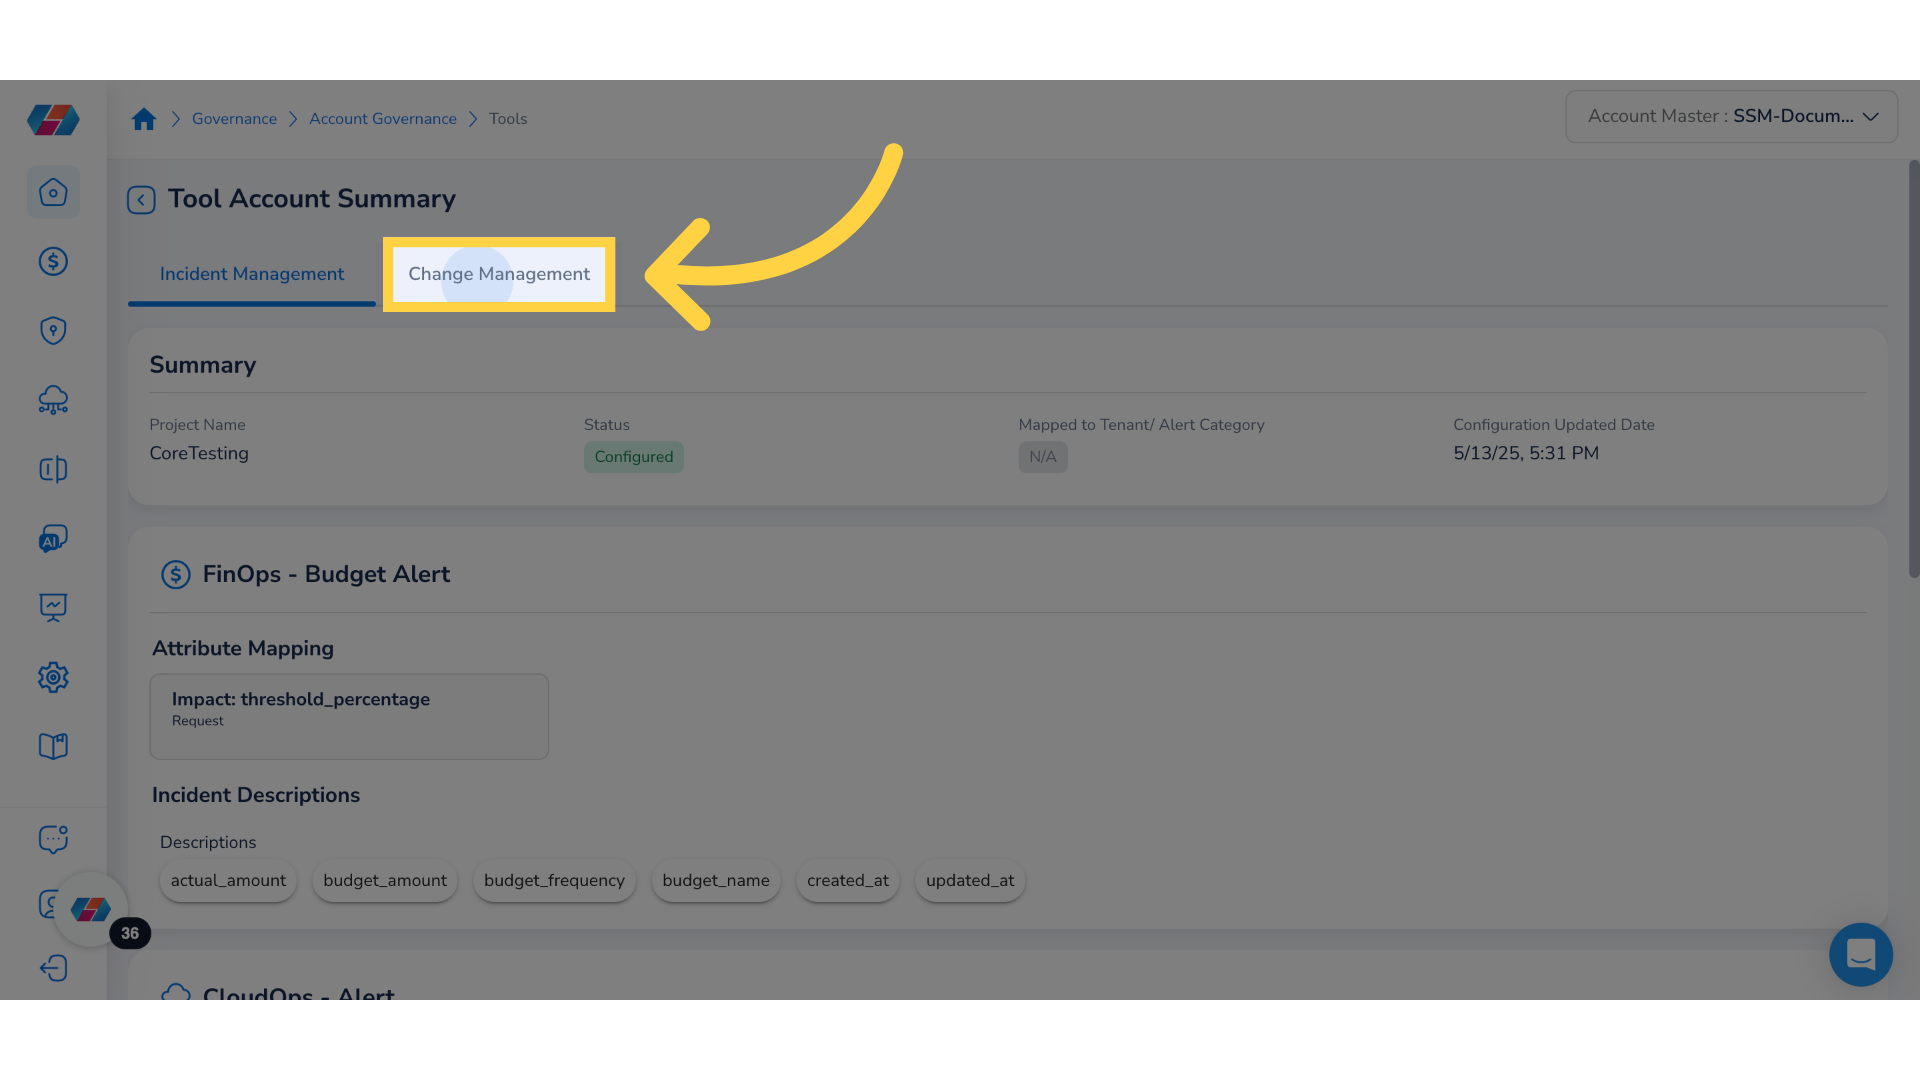
Task: Open the shield security sidebar icon
Action: pos(53,331)
